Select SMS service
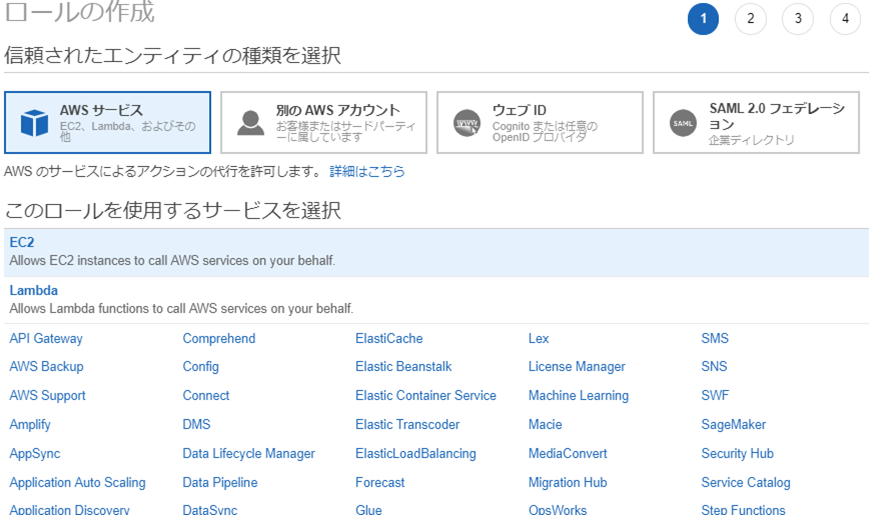 (x=715, y=338)
